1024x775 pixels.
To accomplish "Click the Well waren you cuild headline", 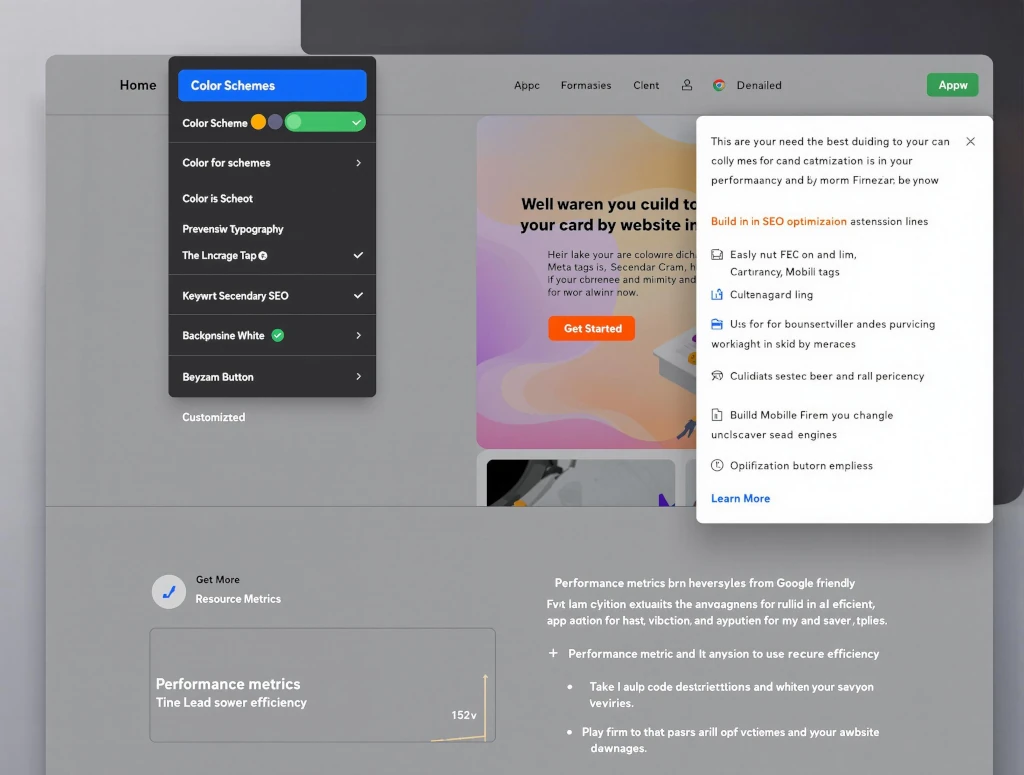I will (609, 214).
